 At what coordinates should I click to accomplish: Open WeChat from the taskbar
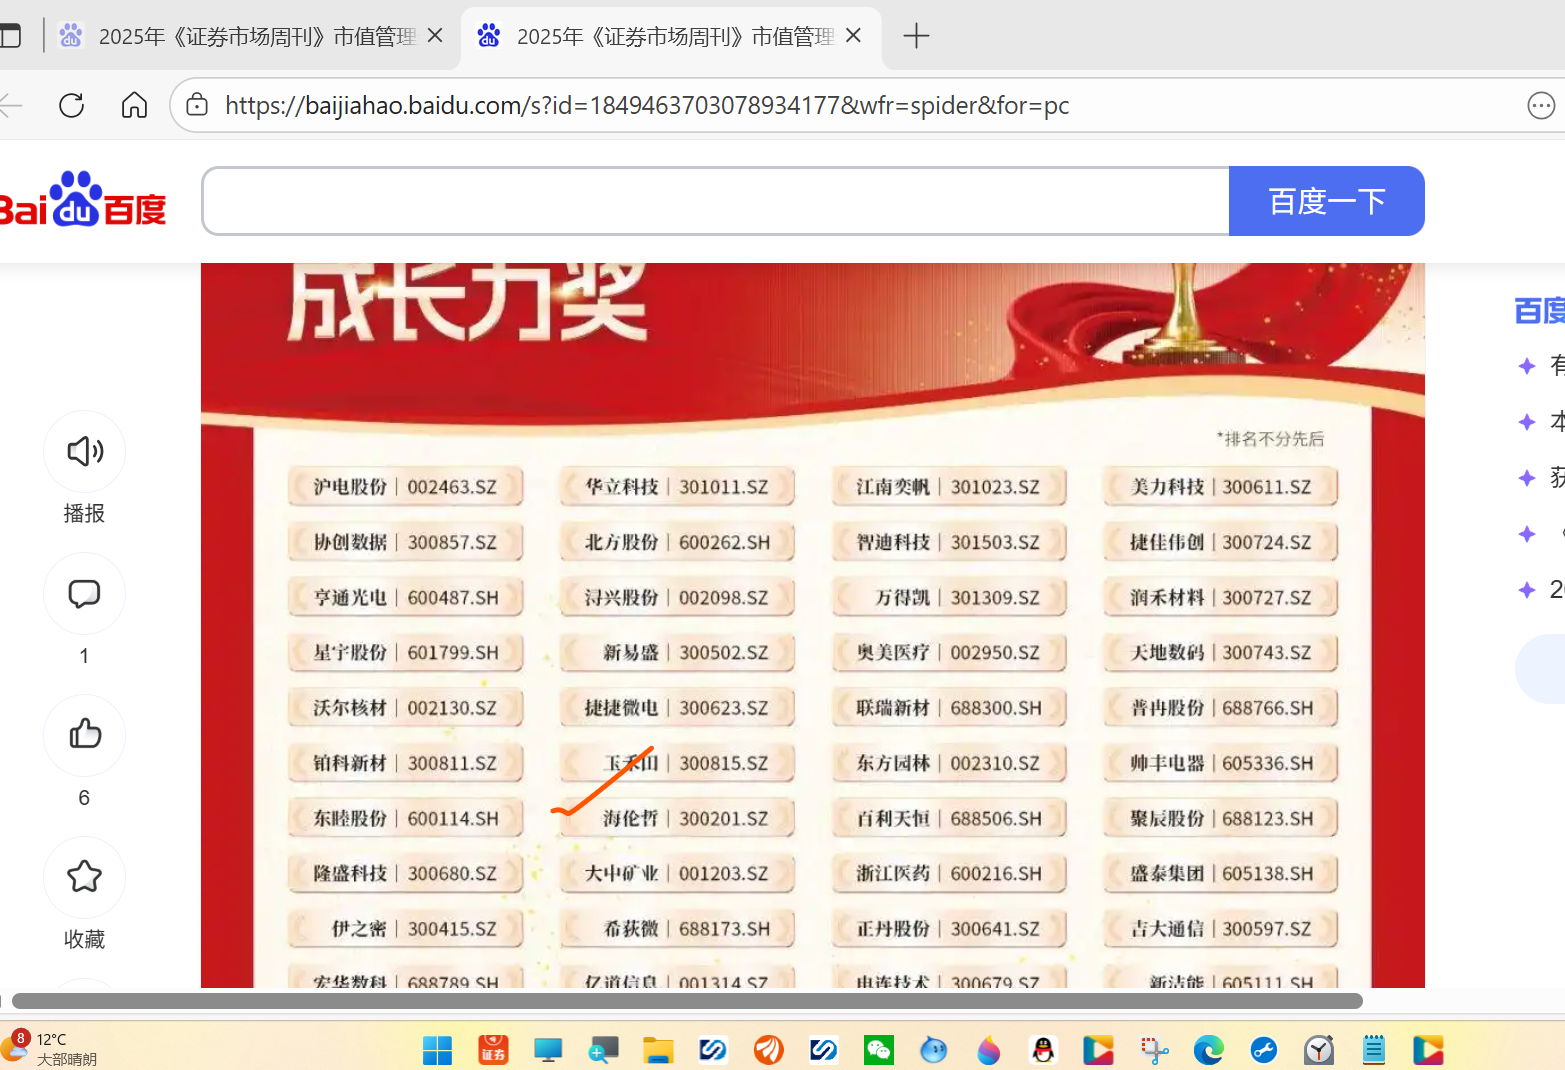point(879,1050)
